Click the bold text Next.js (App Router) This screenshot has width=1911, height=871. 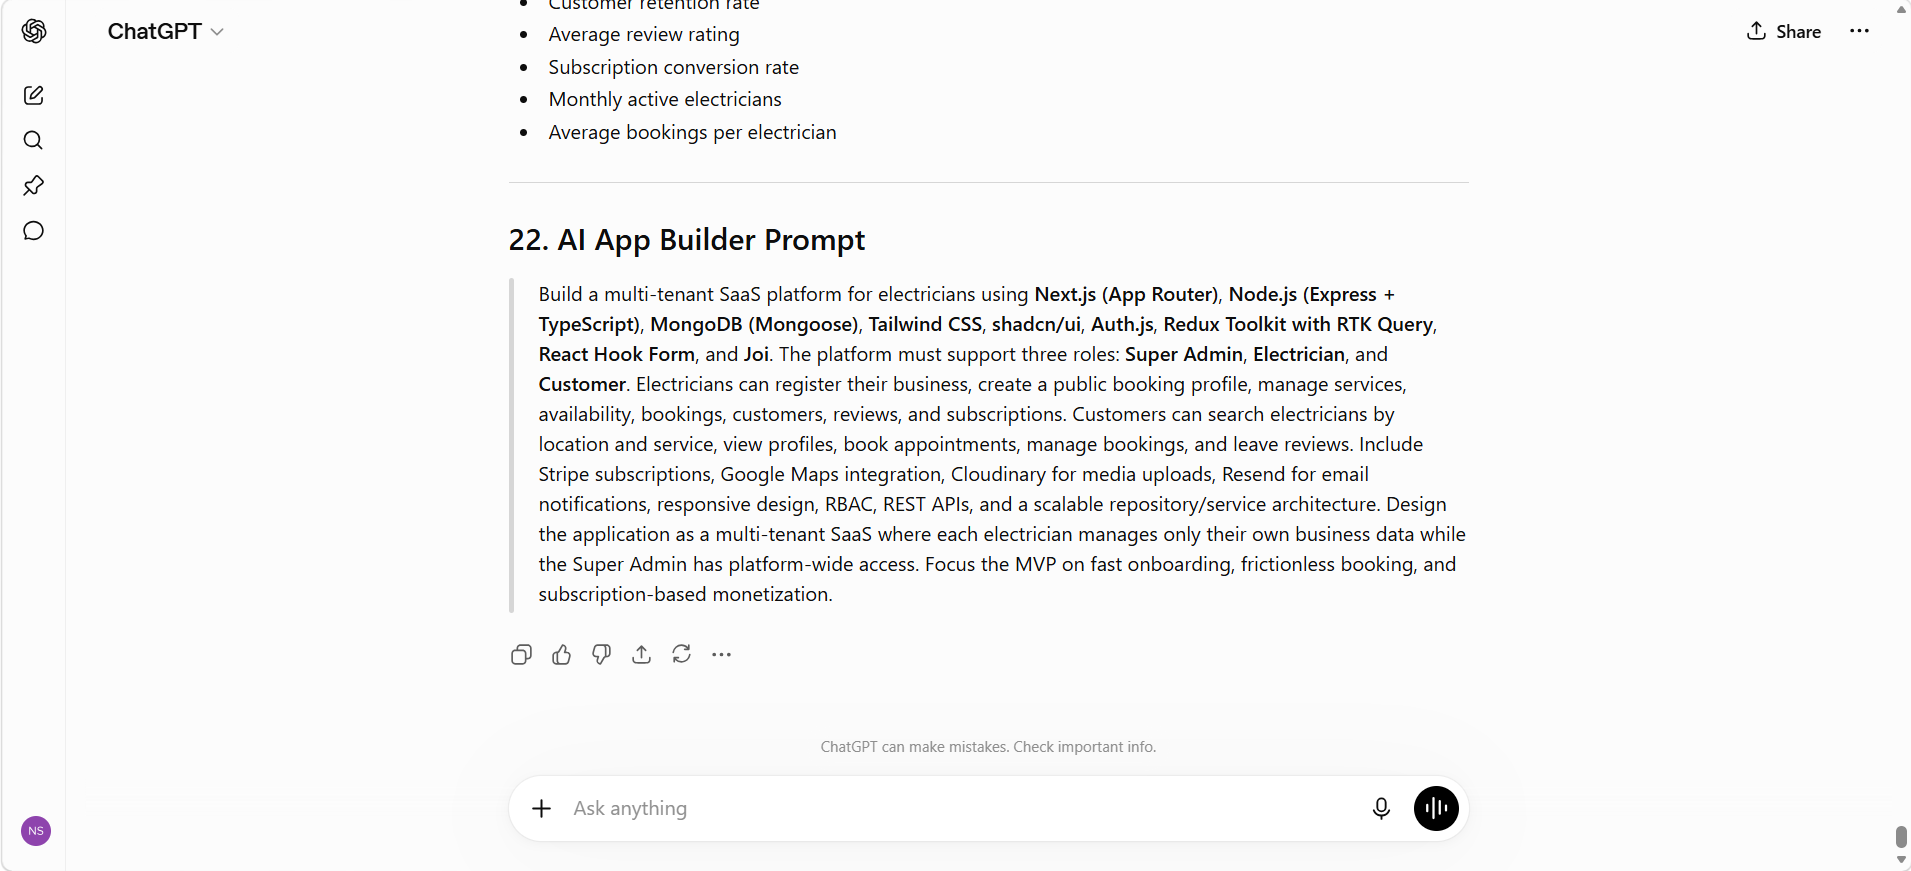(x=1126, y=294)
